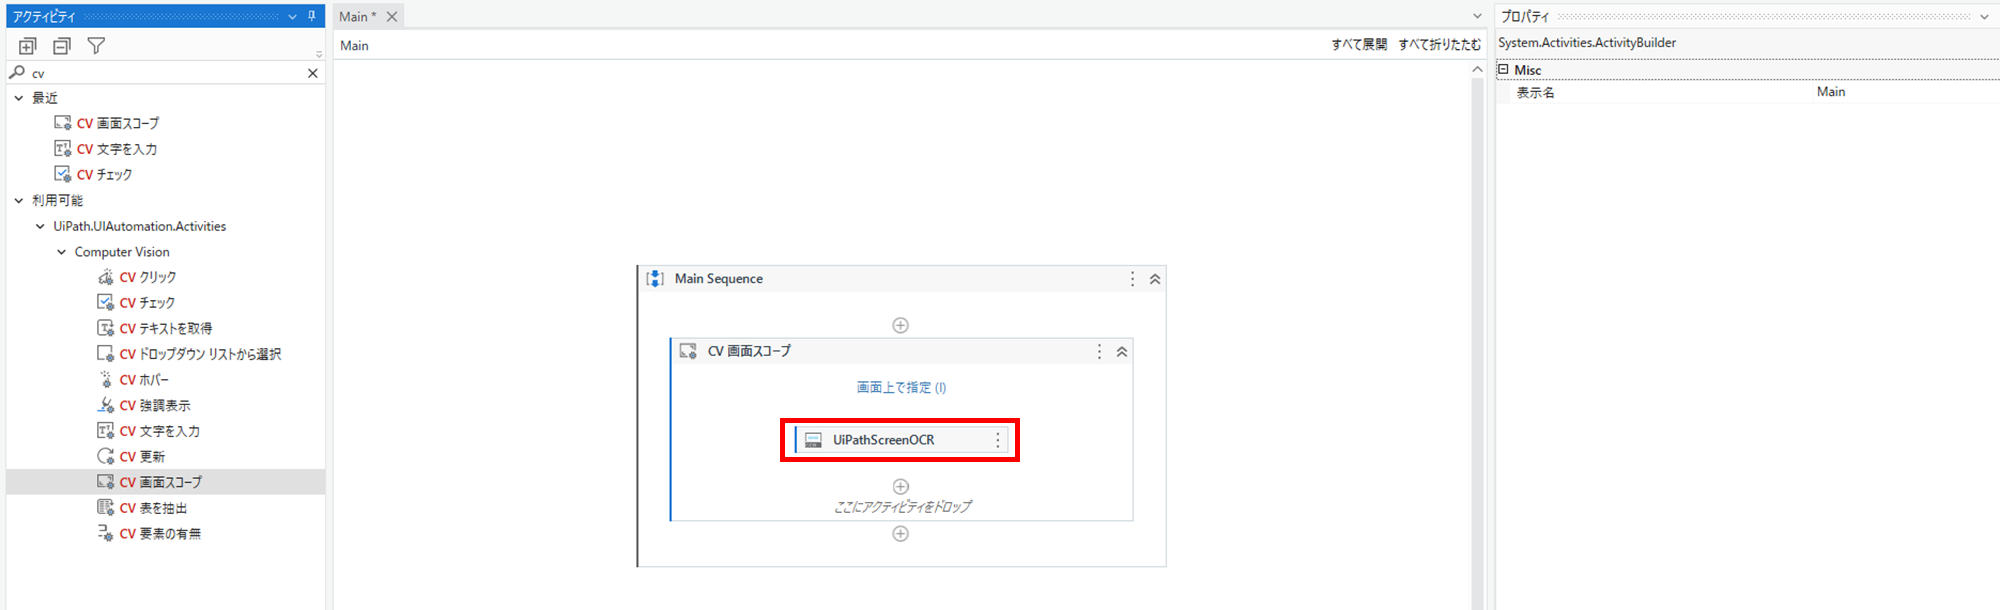The width and height of the screenshot is (2000, 610).
Task: Collapse the CV 画面スコープ activity
Action: pos(1122,352)
